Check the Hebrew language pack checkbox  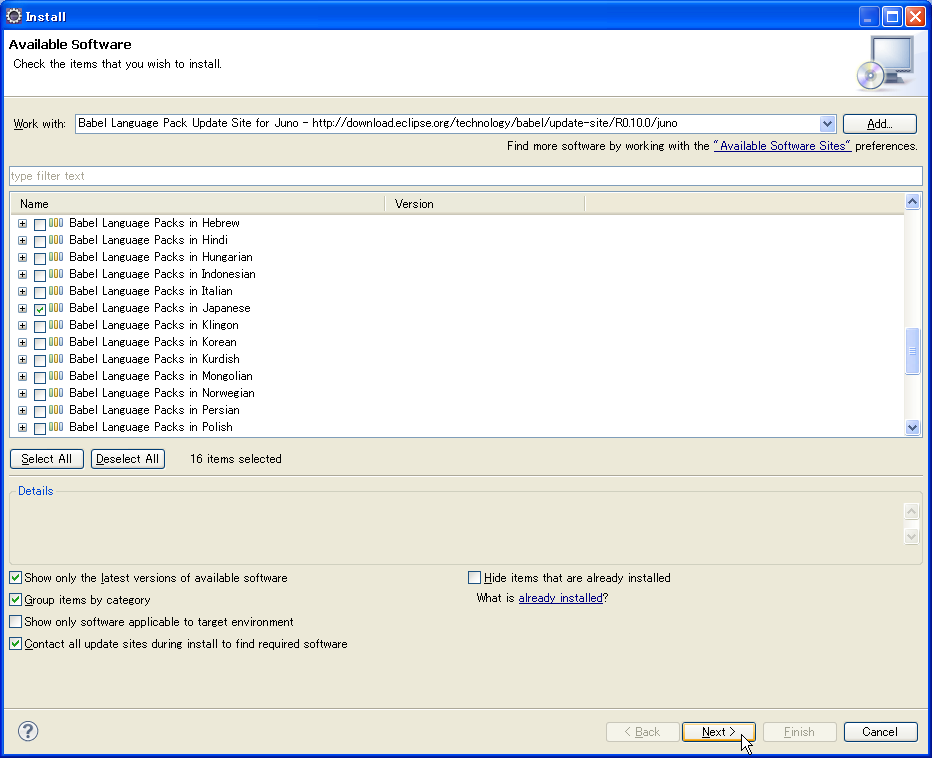pyautogui.click(x=40, y=225)
